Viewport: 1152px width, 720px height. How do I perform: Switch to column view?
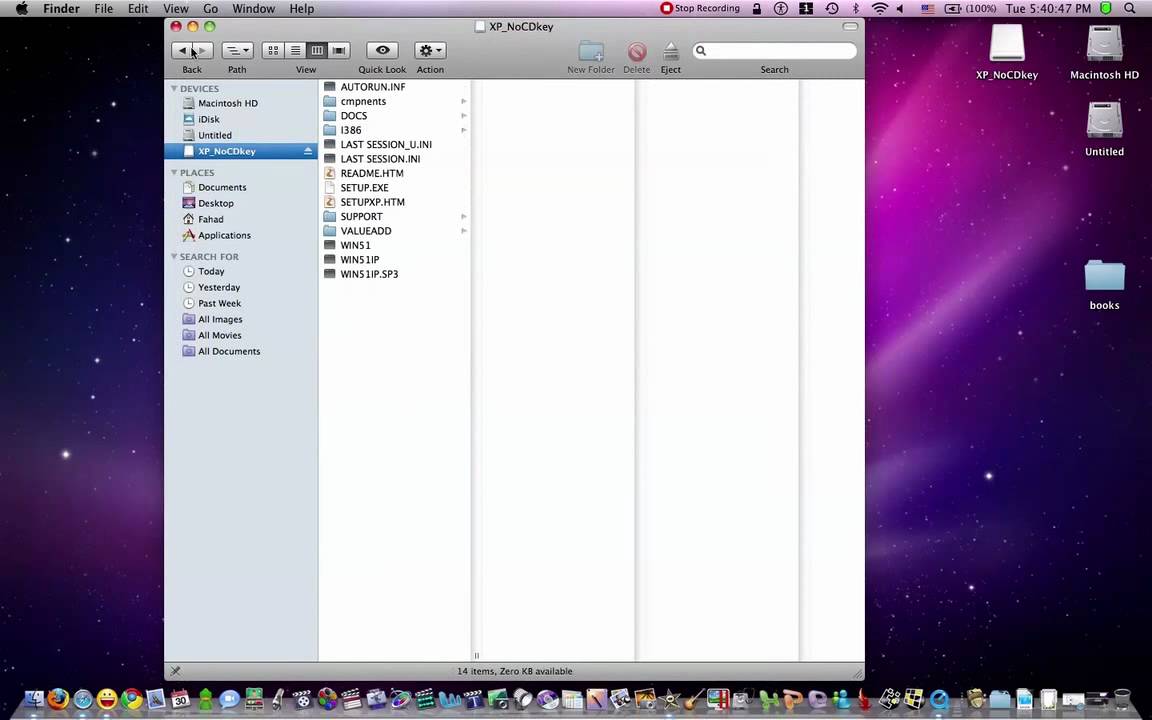tap(317, 51)
